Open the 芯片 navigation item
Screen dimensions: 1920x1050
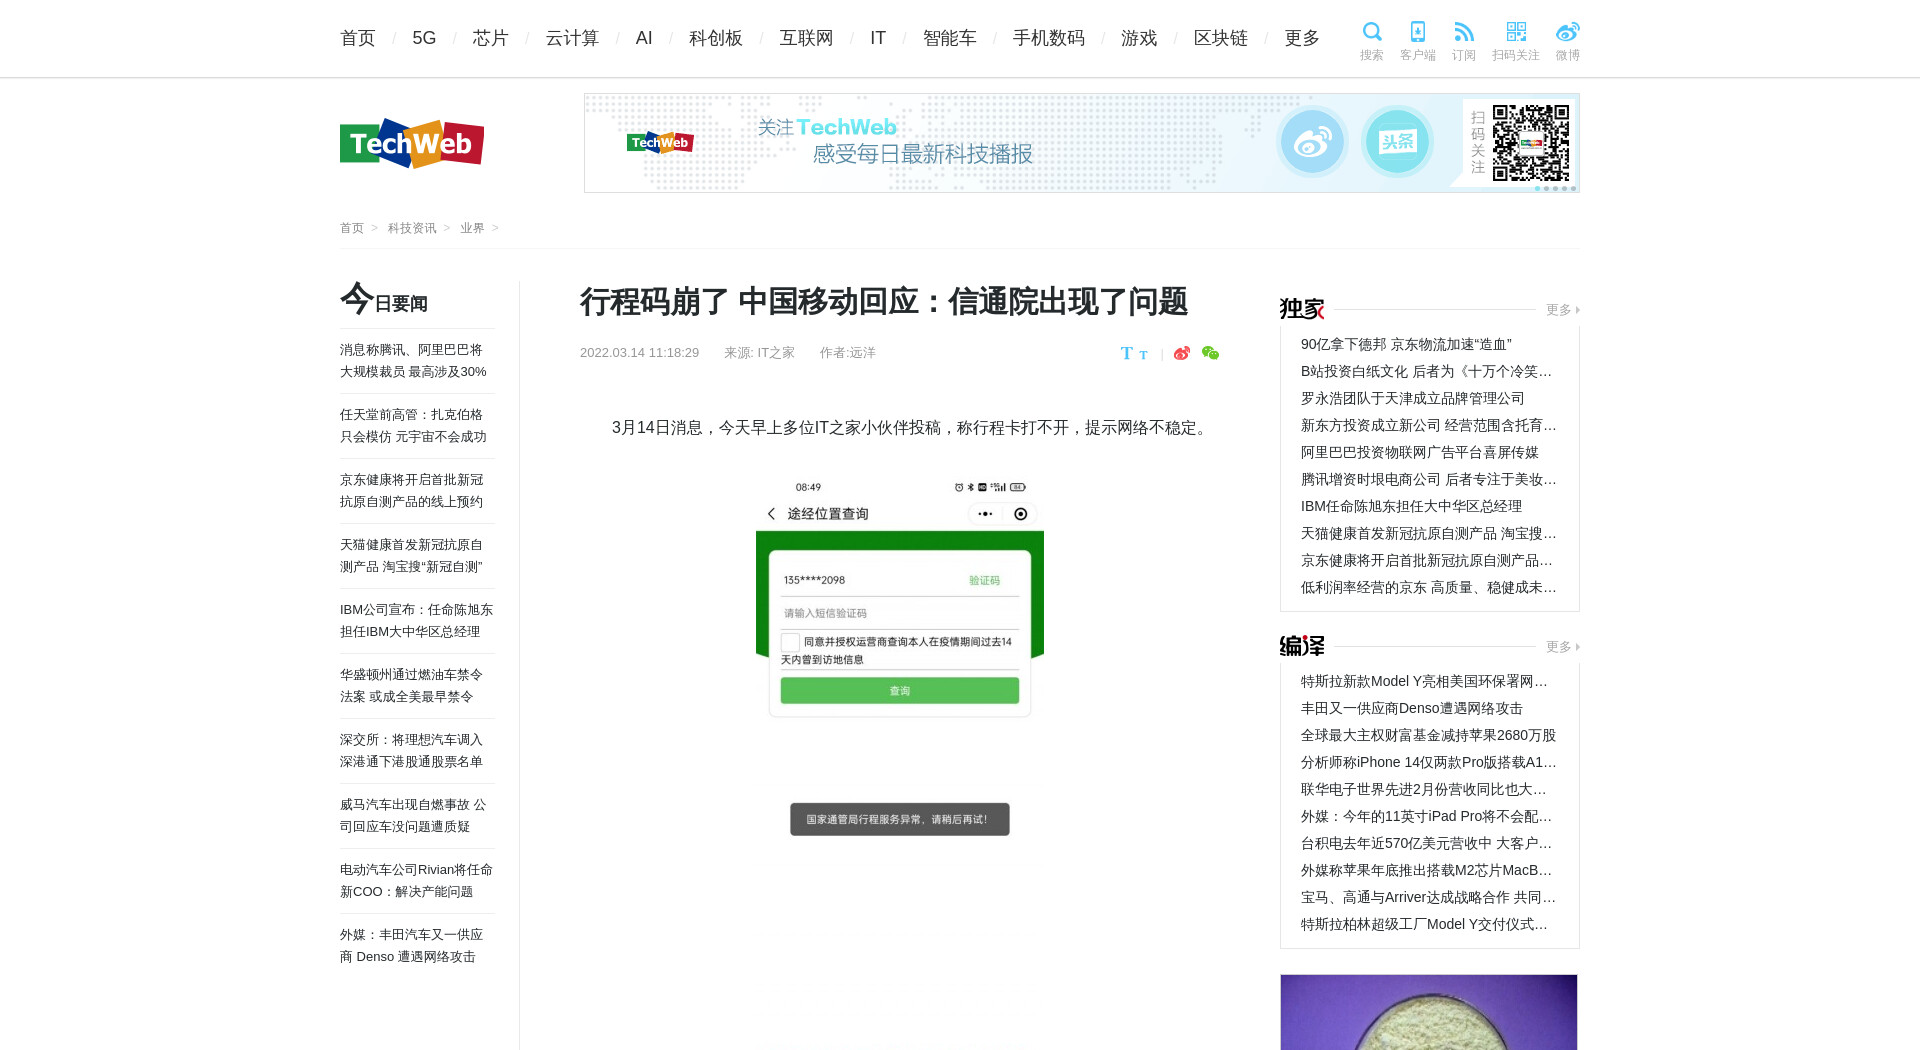pyautogui.click(x=491, y=38)
